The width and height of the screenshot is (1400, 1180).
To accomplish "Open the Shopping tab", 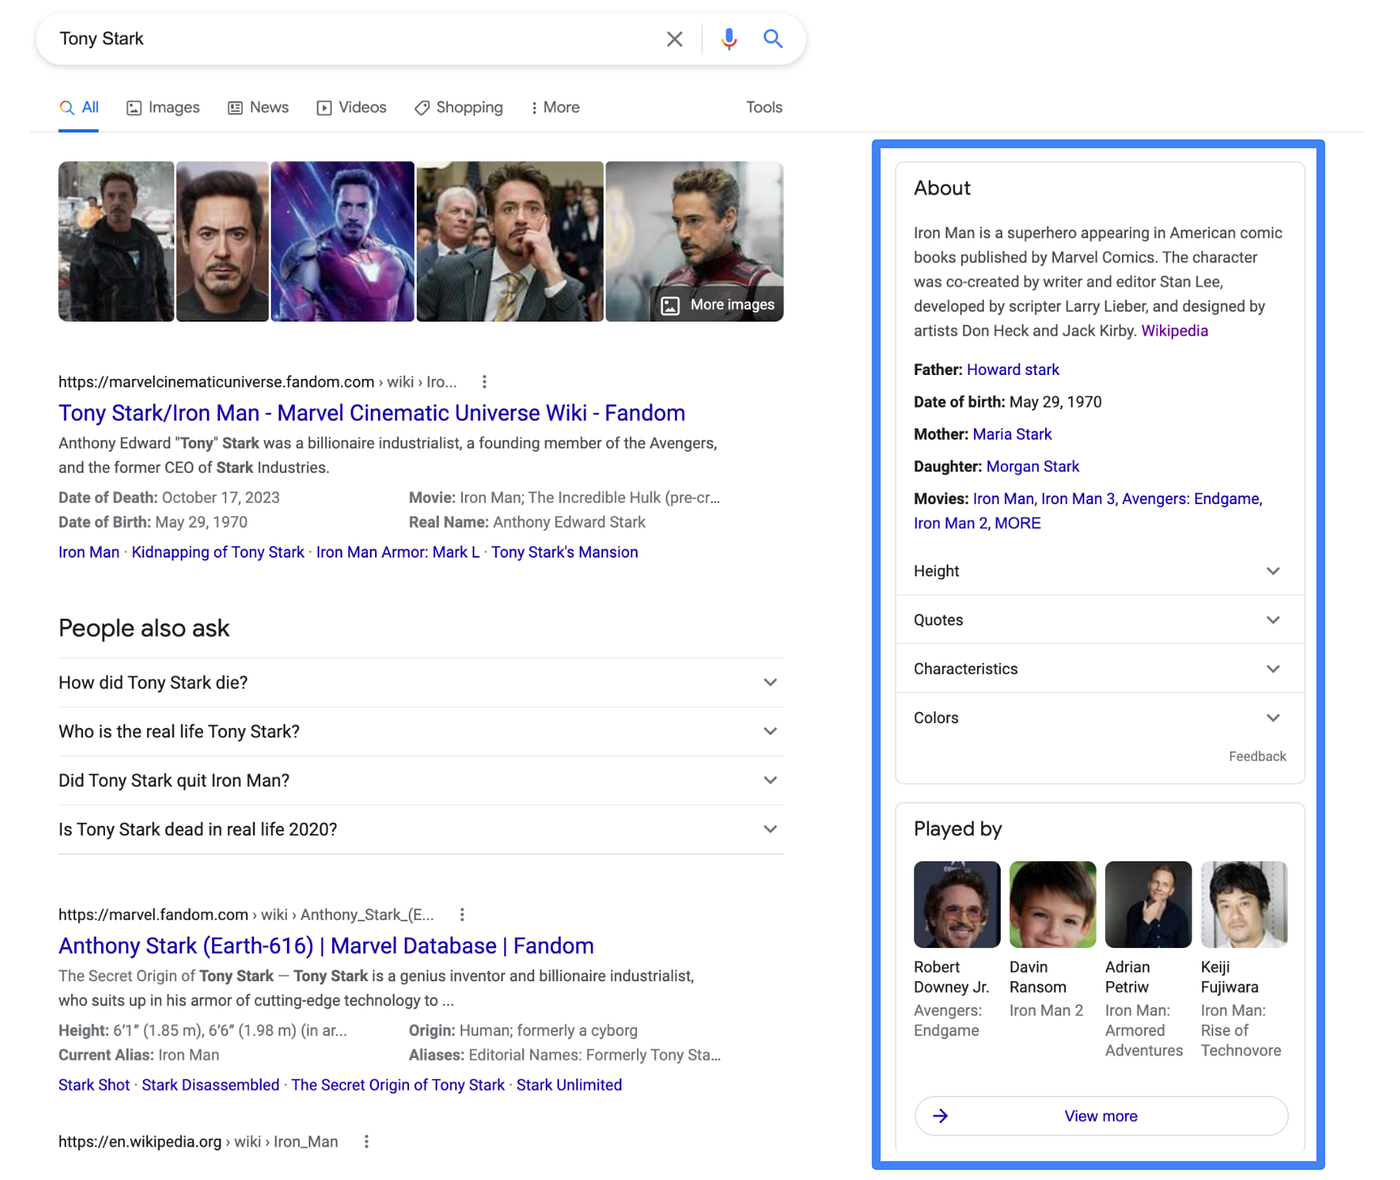I will click(x=459, y=108).
